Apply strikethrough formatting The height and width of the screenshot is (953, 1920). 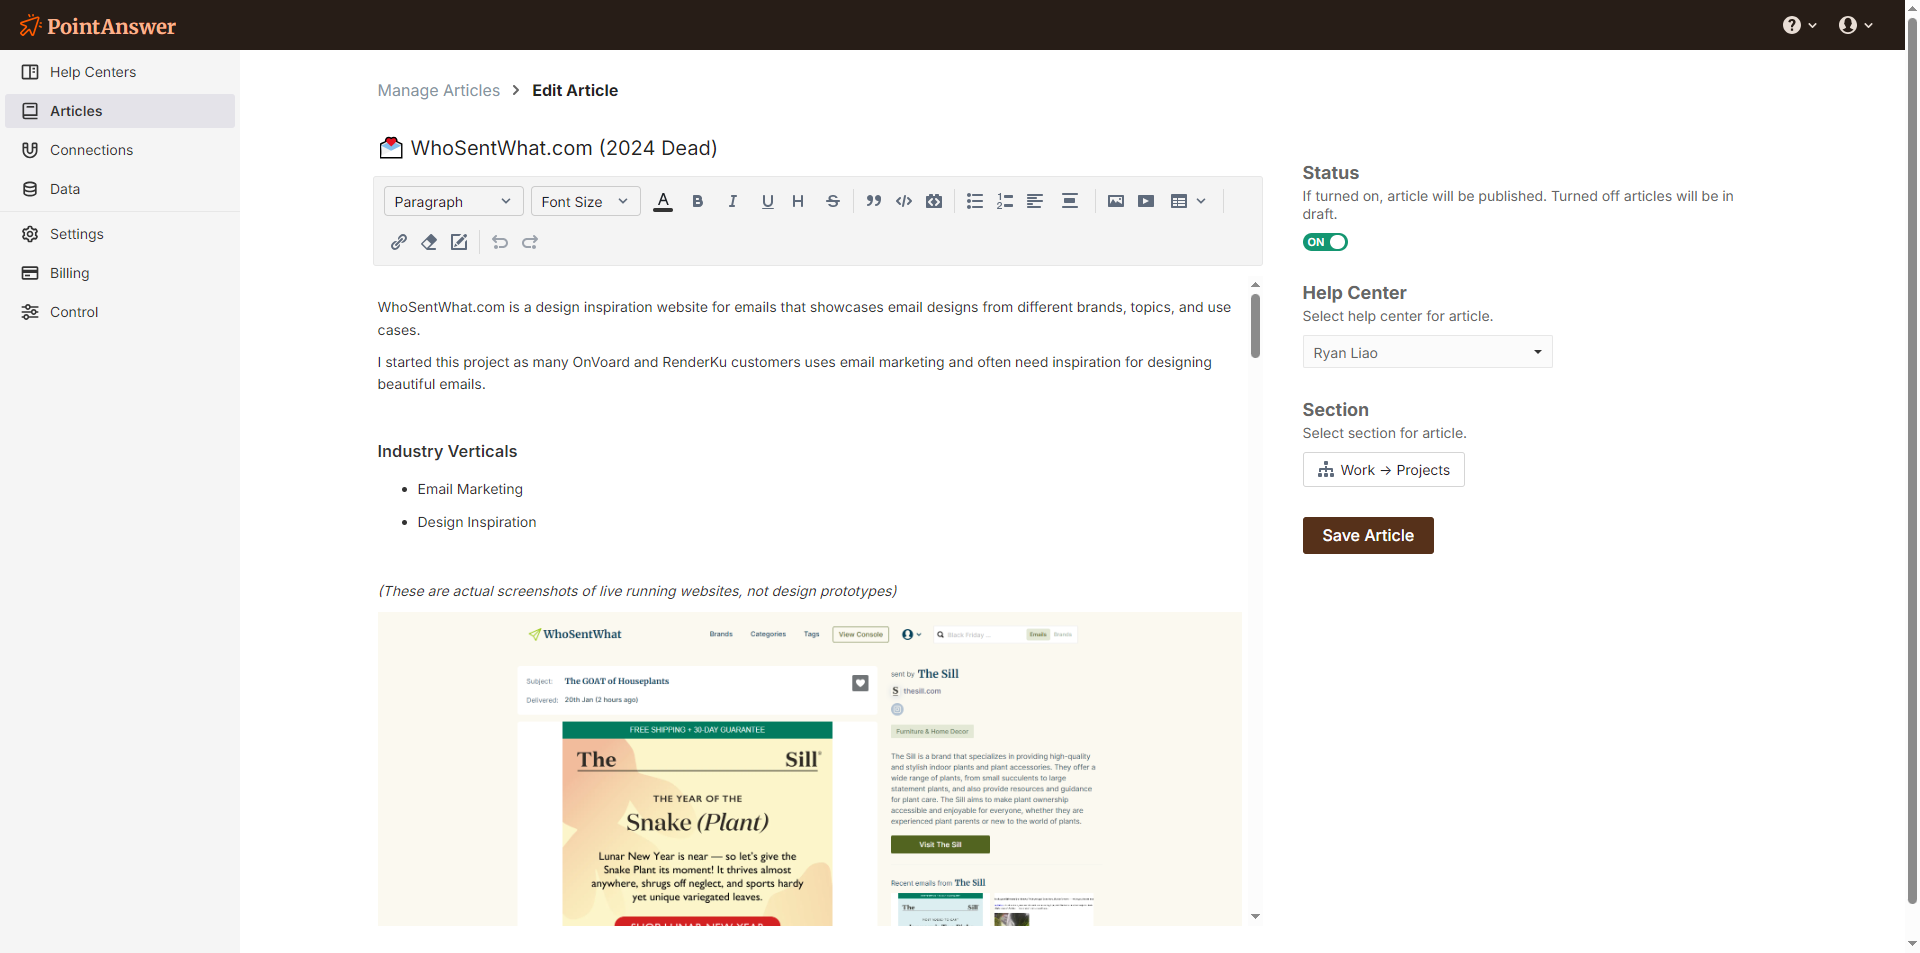coord(832,201)
